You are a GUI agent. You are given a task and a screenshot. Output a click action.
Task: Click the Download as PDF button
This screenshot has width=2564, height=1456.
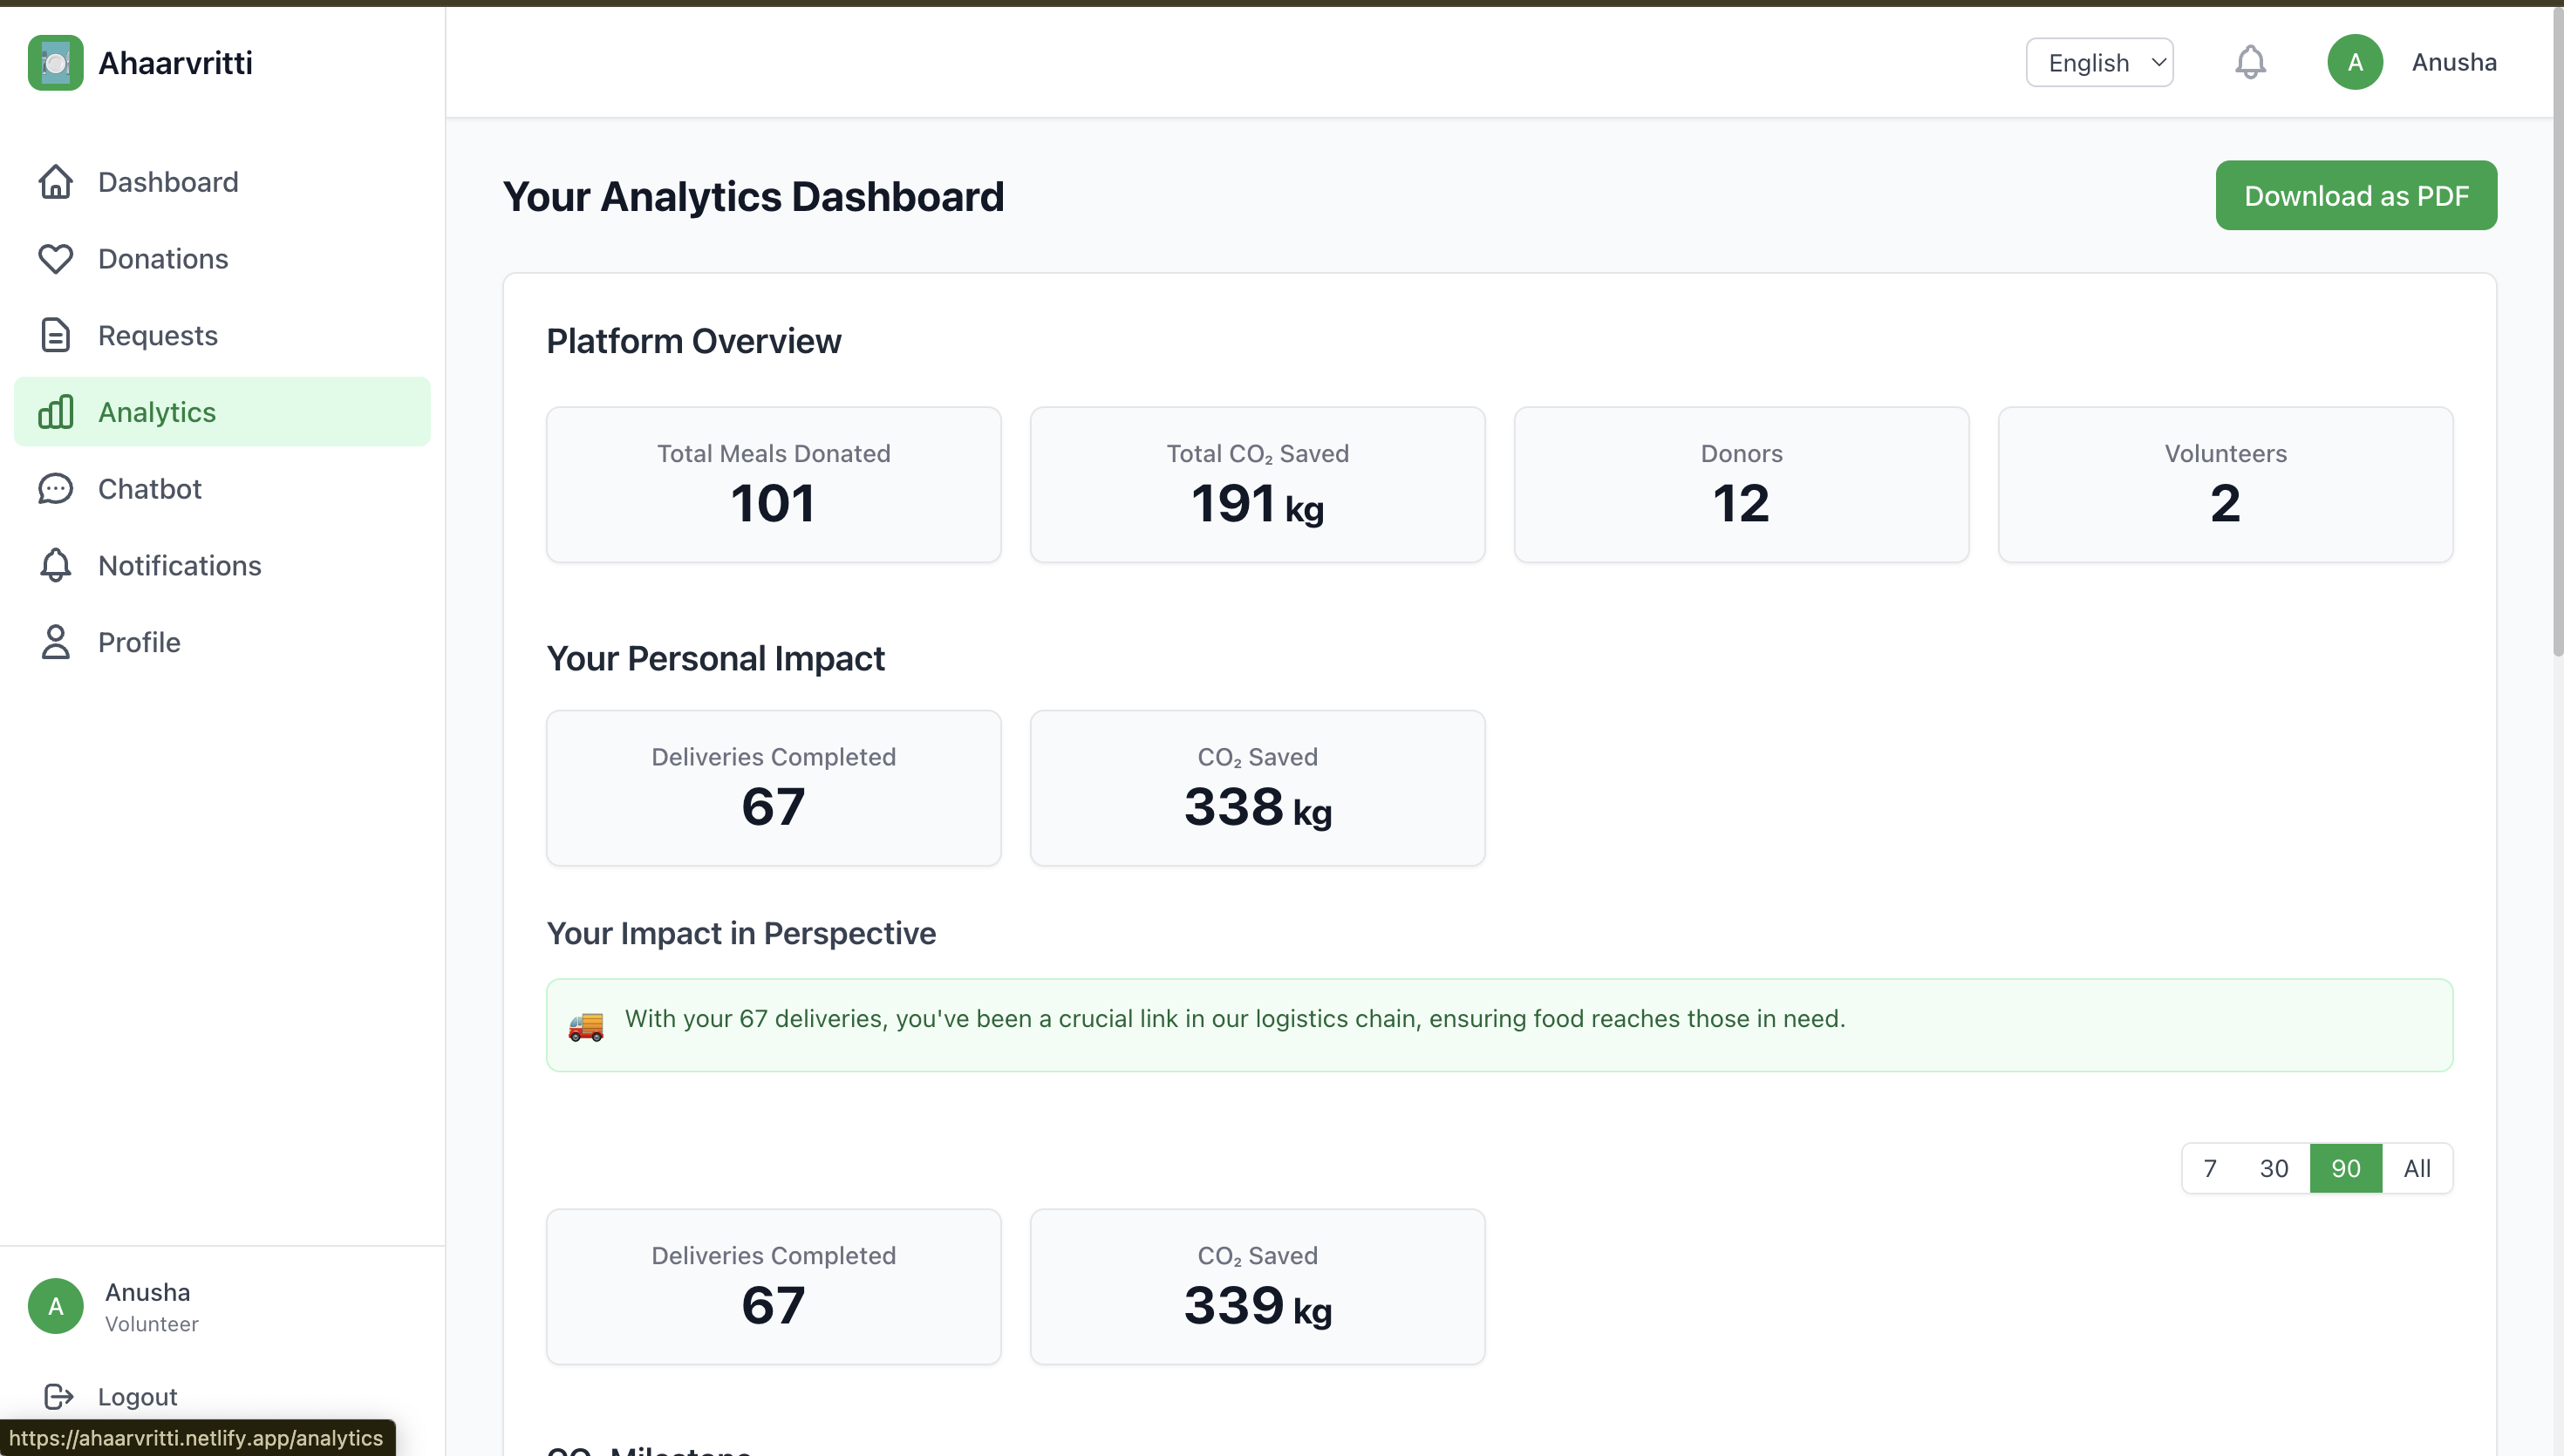(2355, 195)
